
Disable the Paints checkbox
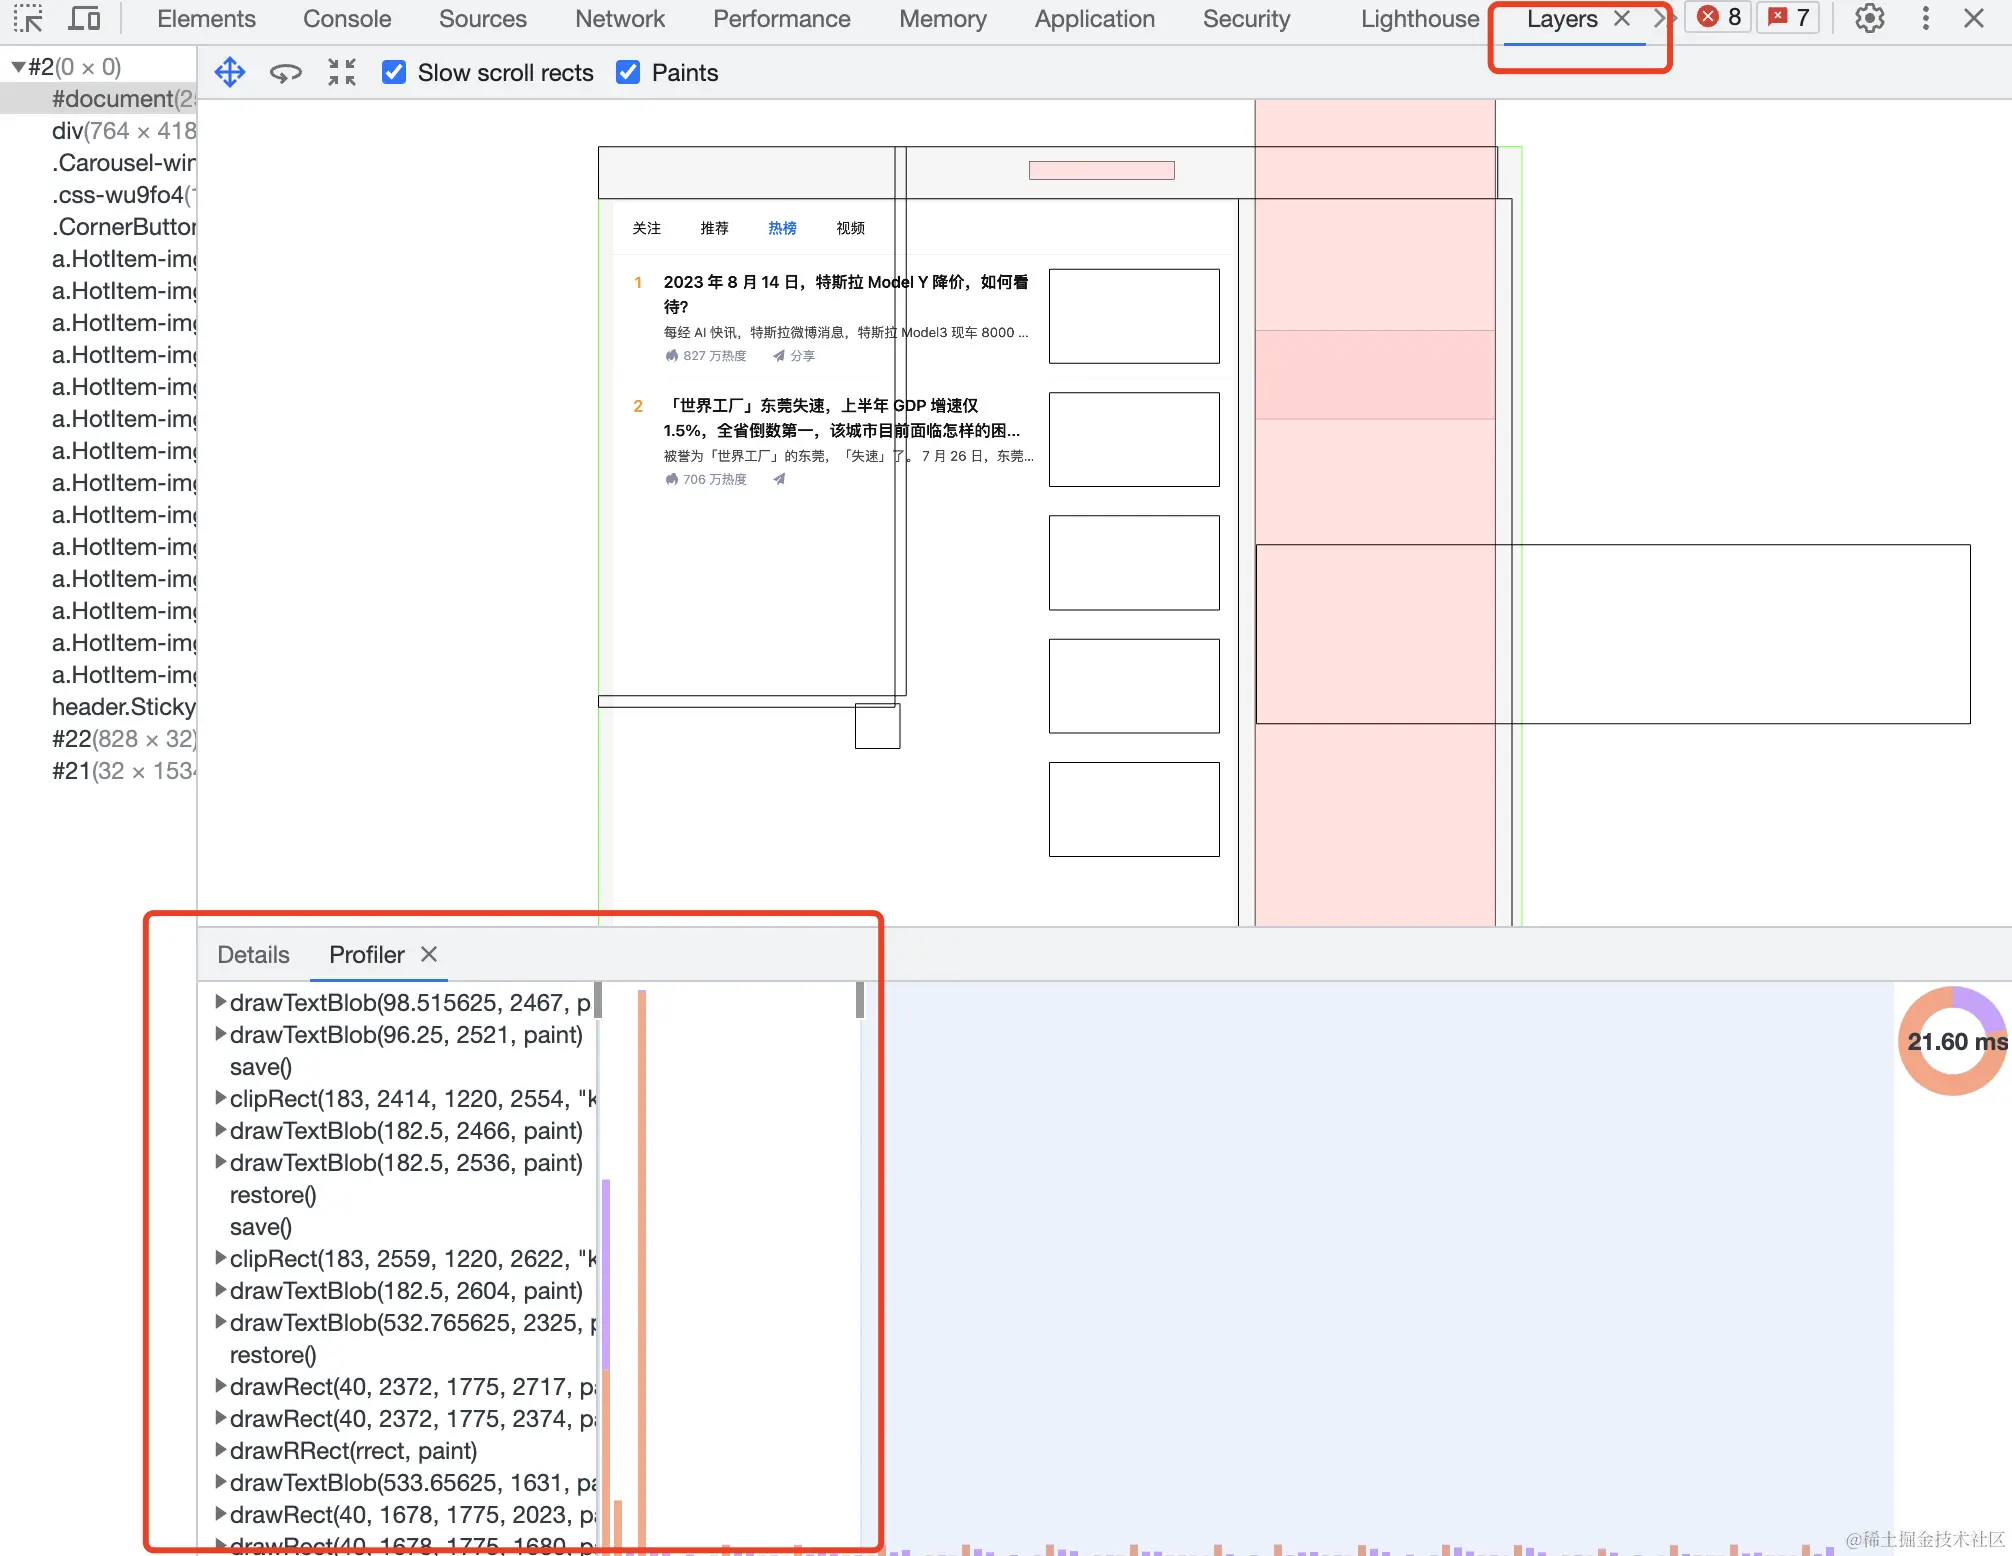628,72
